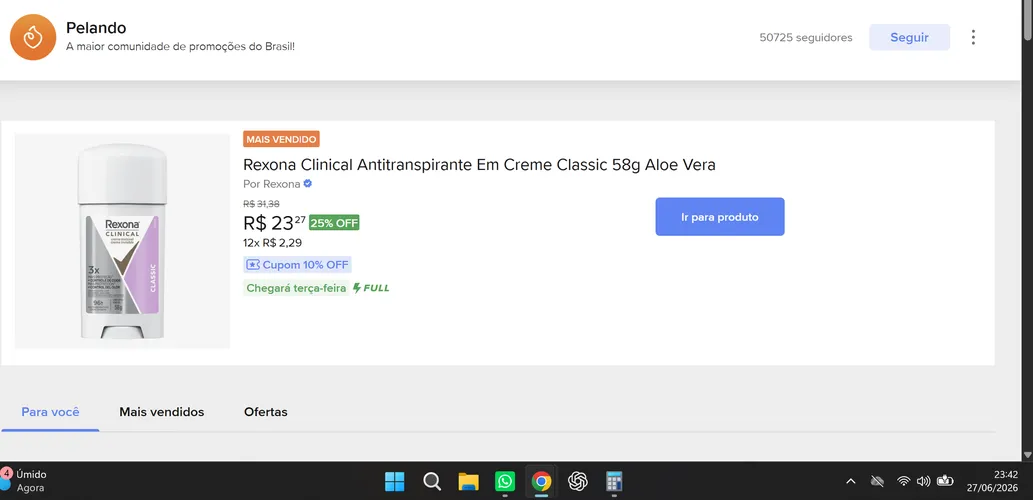Follow Pelando with the Seguir button

point(909,38)
